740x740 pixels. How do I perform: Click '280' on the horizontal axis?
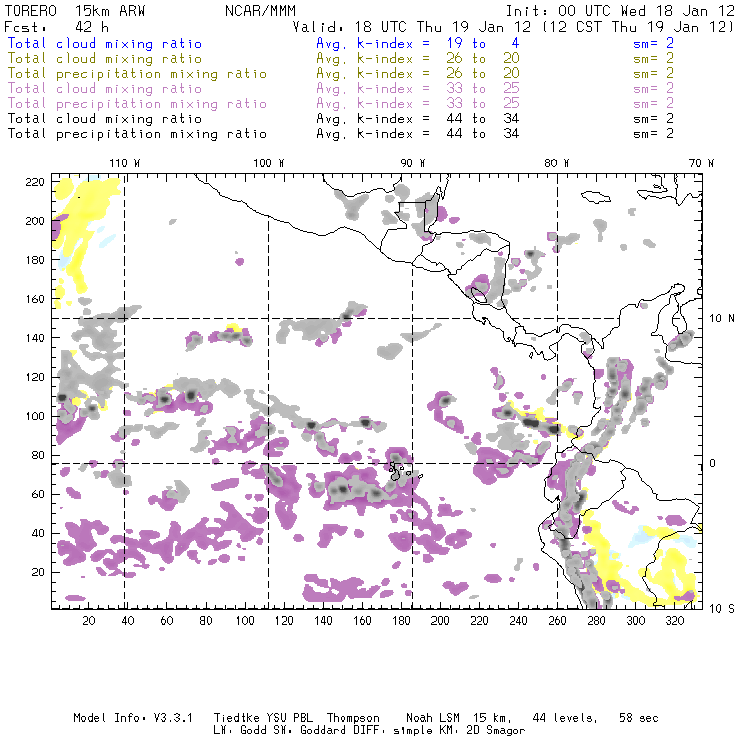pos(596,621)
